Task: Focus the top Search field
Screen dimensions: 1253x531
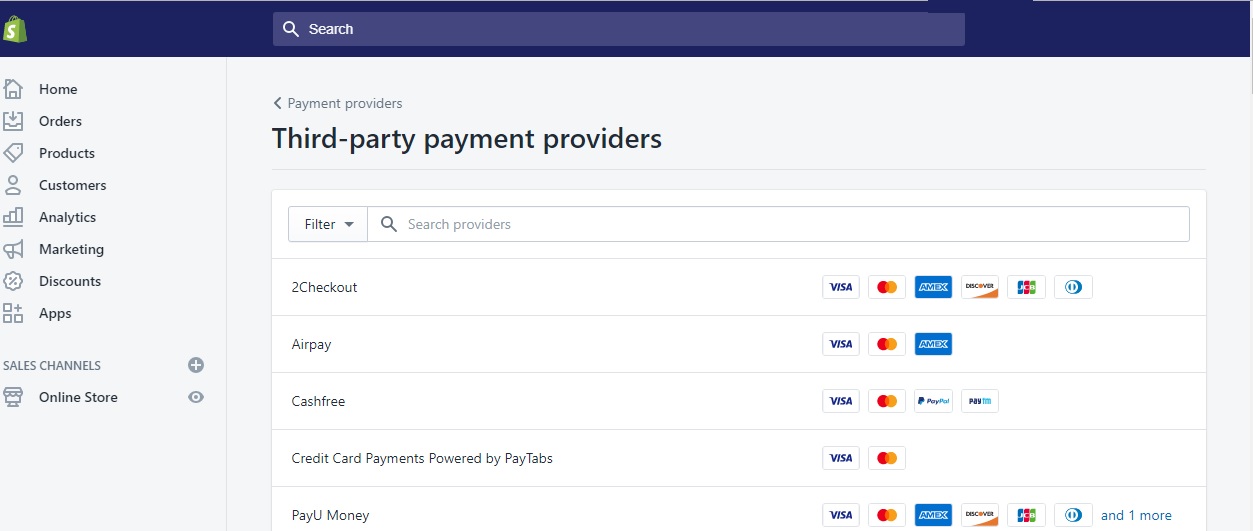Action: click(619, 29)
